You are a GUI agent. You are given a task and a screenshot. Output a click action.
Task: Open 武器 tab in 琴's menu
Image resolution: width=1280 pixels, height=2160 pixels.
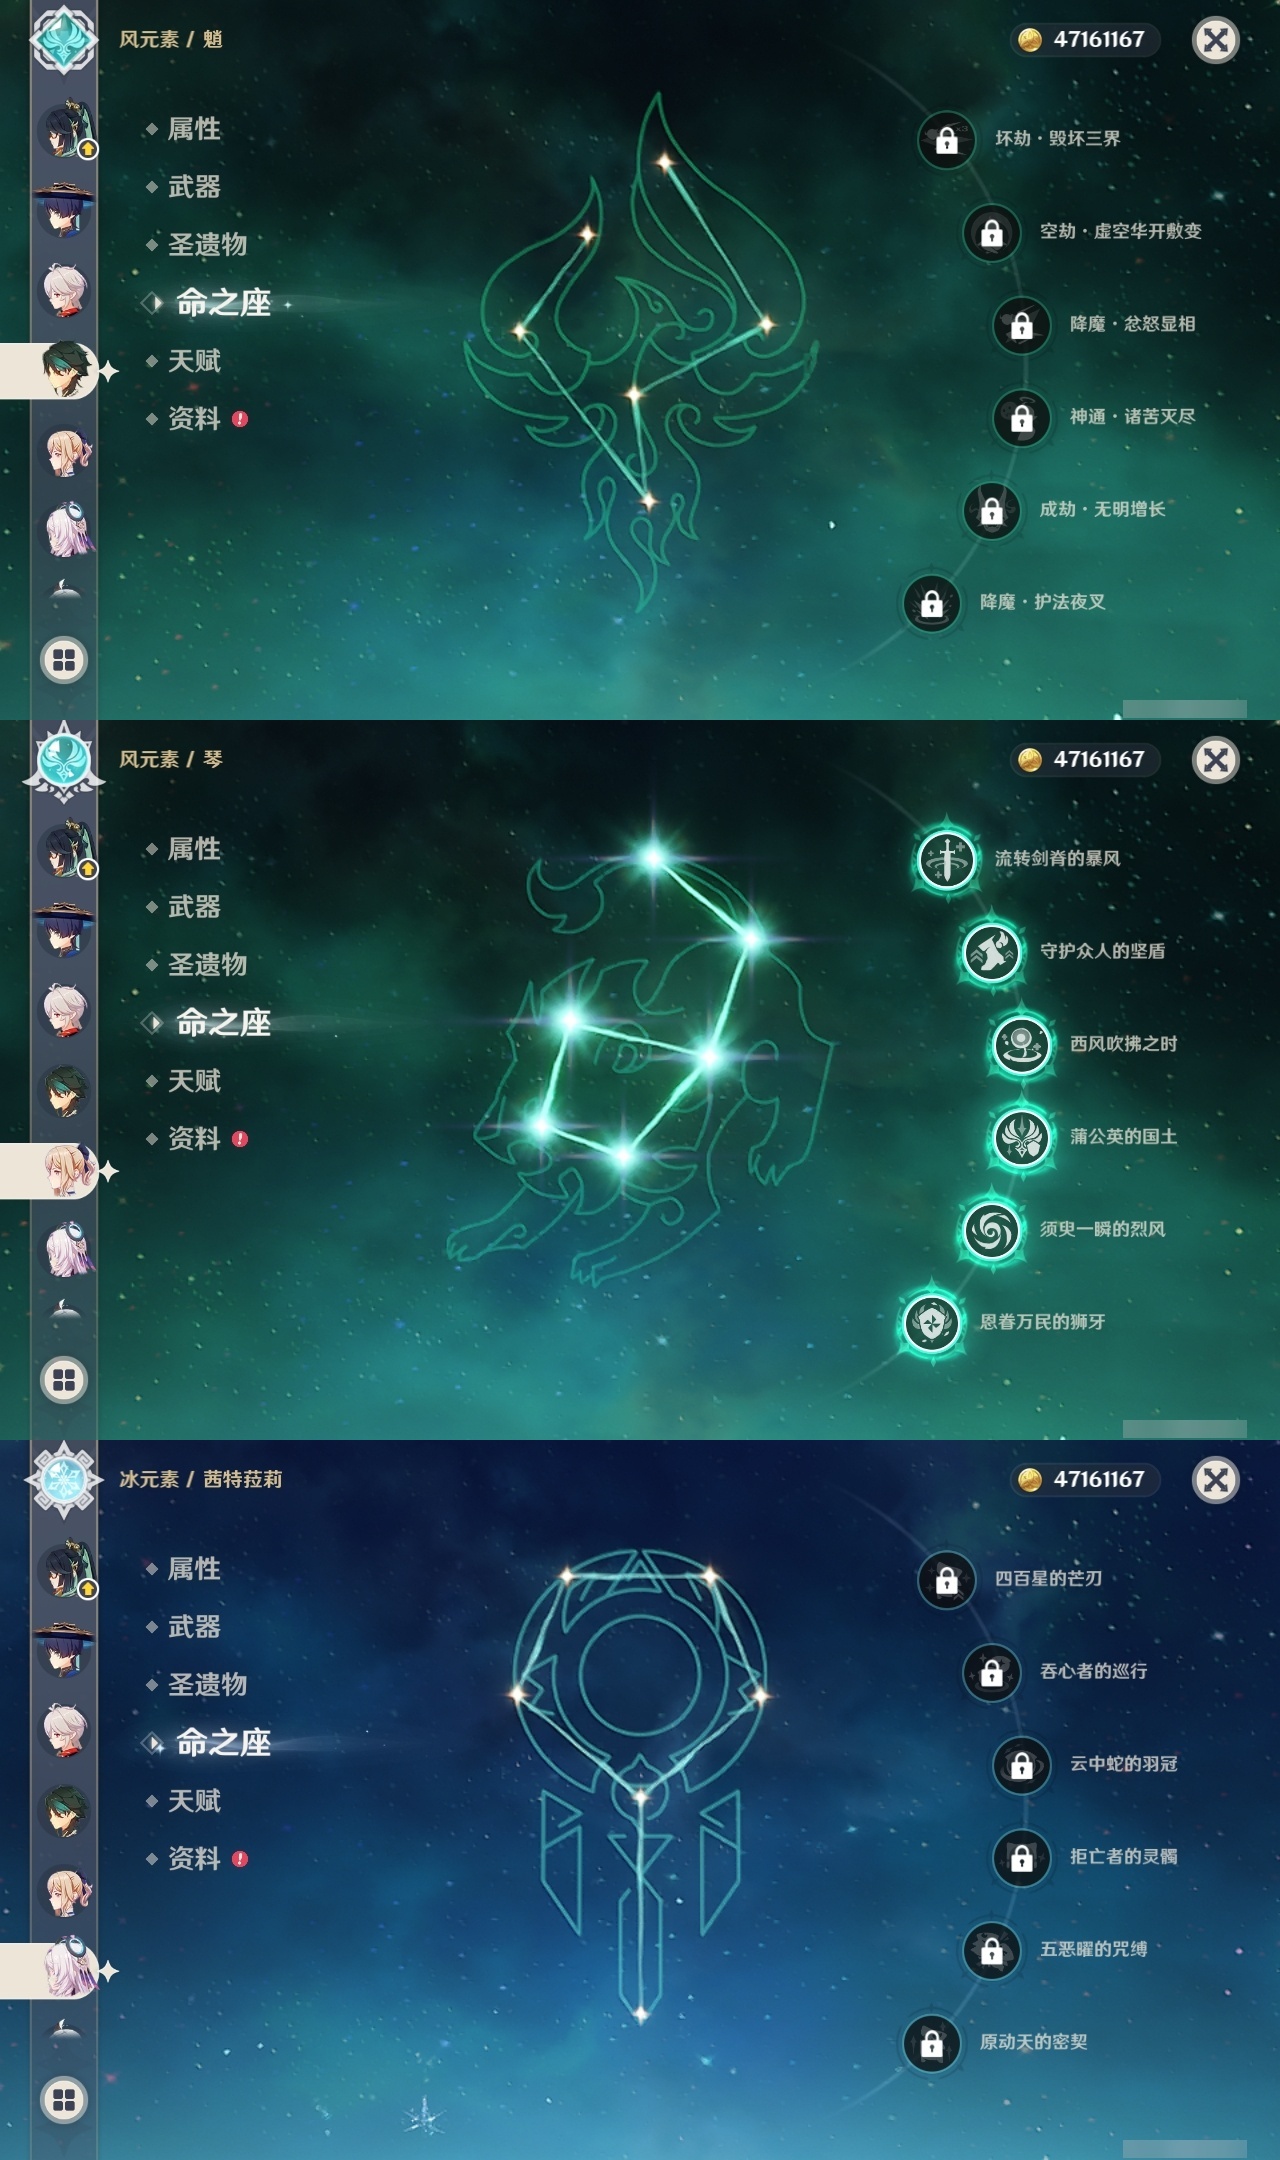(x=194, y=907)
